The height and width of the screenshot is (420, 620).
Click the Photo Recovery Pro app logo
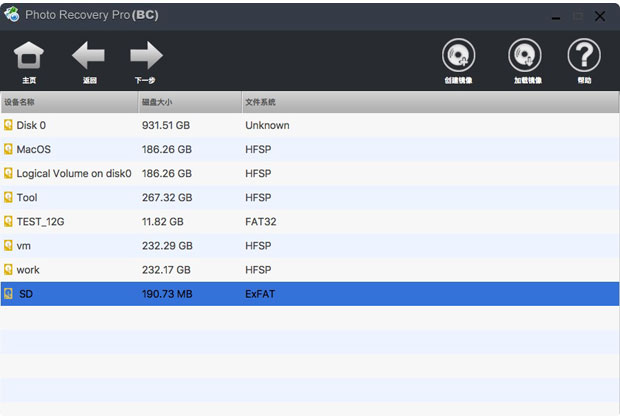[x=12, y=15]
